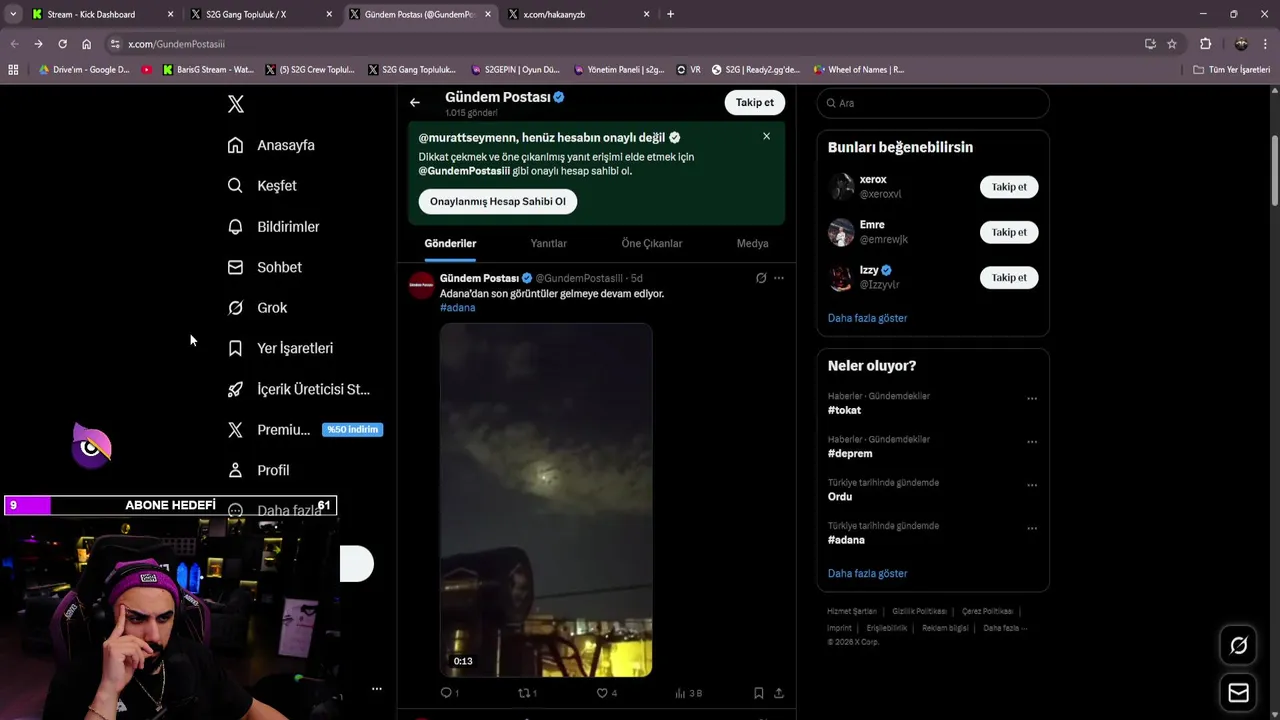The width and height of the screenshot is (1280, 720).
Task: Click the X logo in the sidebar
Action: tap(236, 104)
